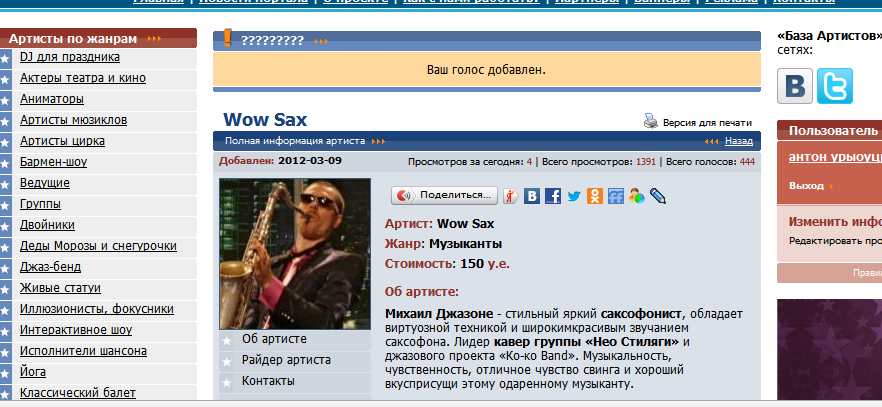Share on Odnoklassniki orange icon
The width and height of the screenshot is (882, 407).
pyautogui.click(x=595, y=196)
